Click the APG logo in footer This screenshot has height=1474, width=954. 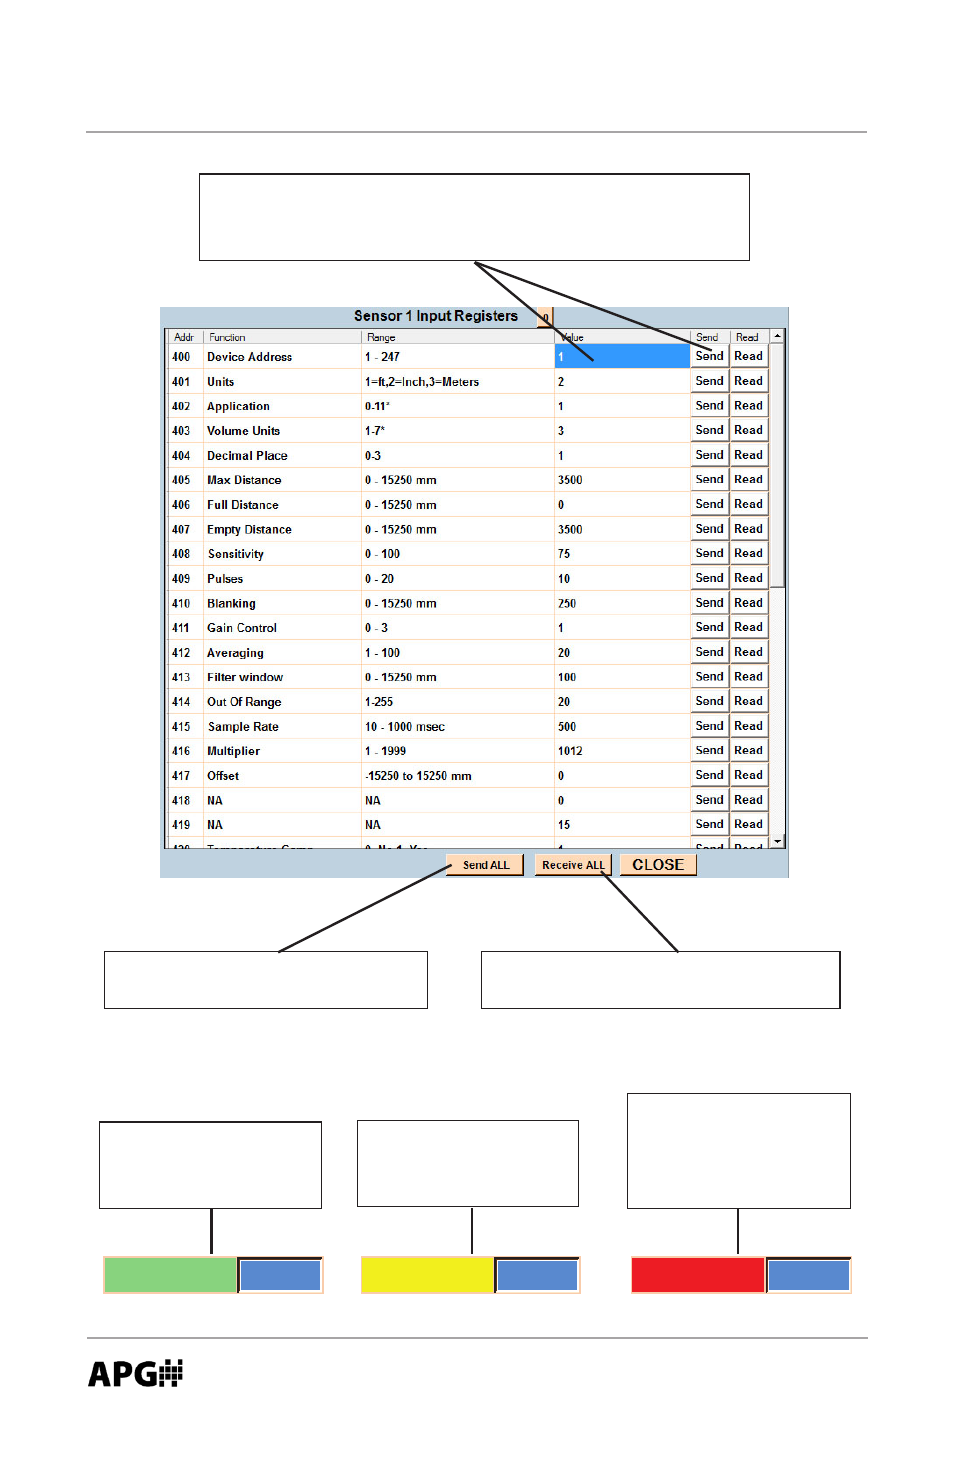tap(136, 1373)
